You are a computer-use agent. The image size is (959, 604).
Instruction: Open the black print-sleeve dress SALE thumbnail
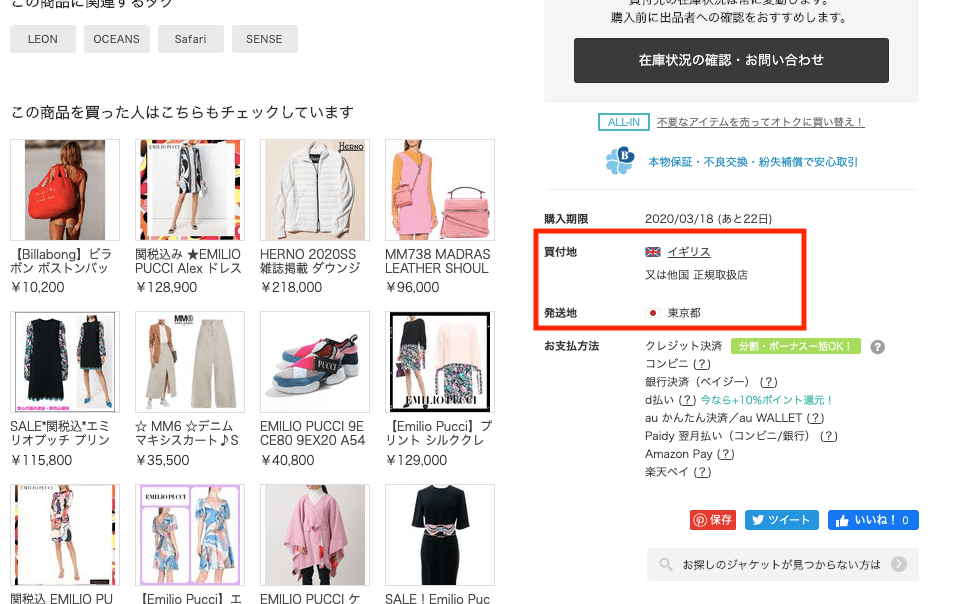(x=65, y=362)
